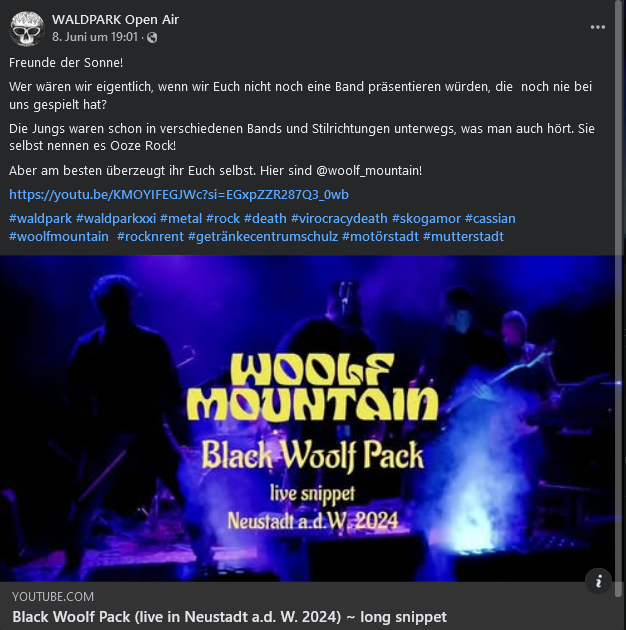
Task: Open the Black Woolf Pack YouTube title
Action: tap(229, 616)
